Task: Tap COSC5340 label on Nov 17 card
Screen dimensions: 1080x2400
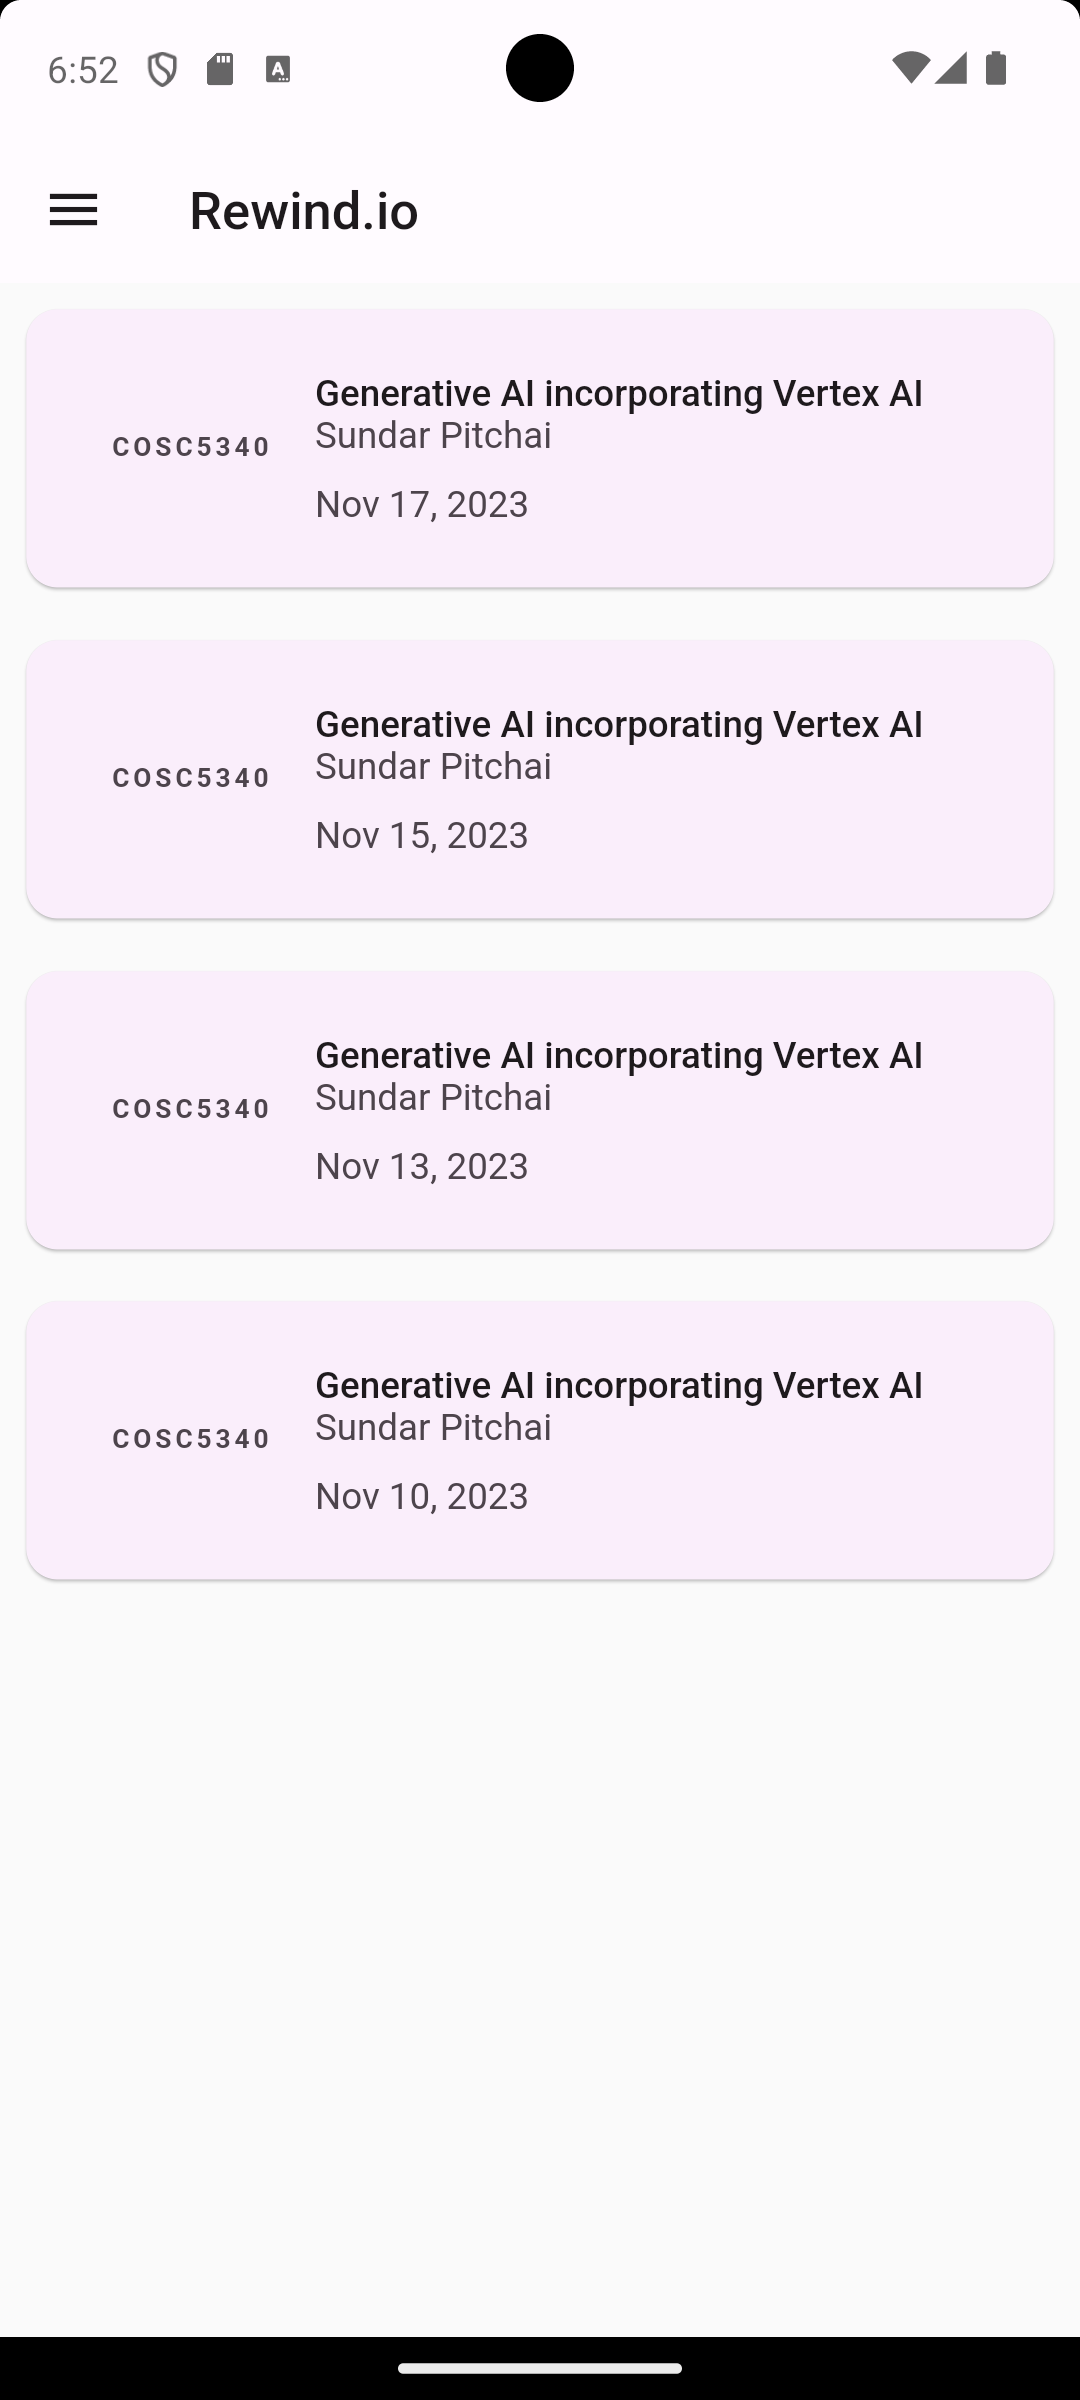Action: coord(191,447)
